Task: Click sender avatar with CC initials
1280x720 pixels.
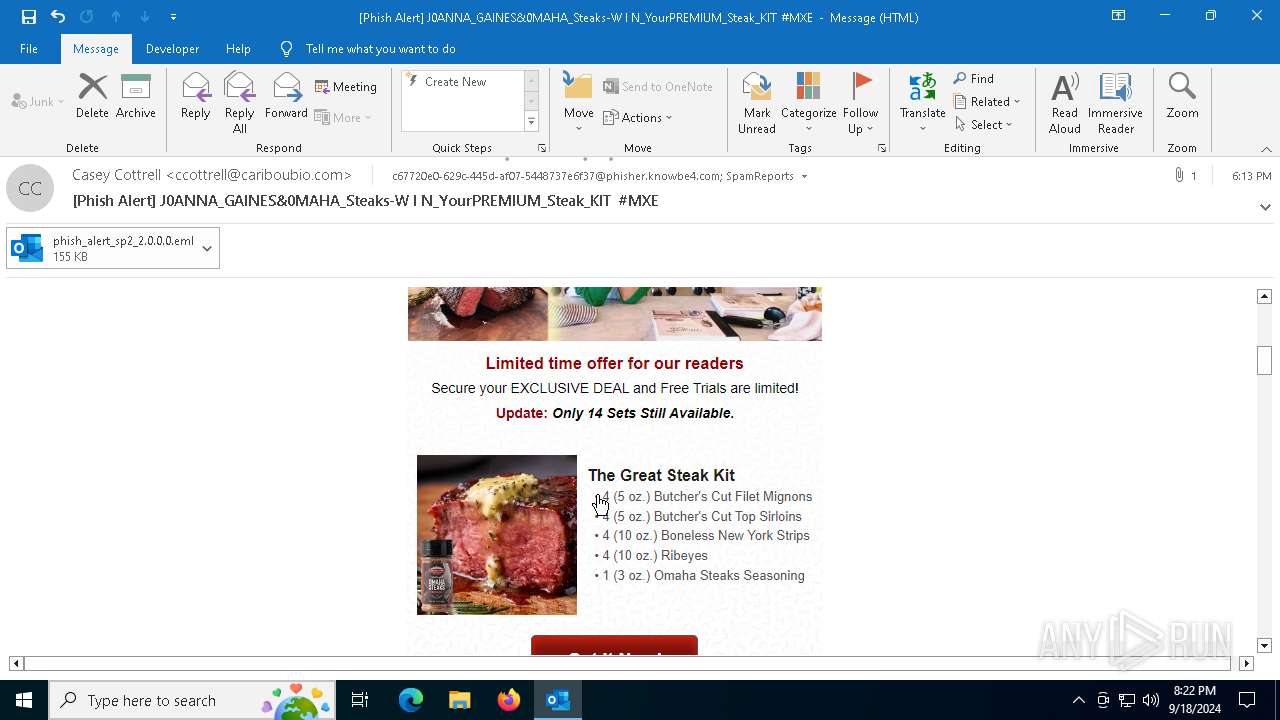Action: (x=30, y=188)
